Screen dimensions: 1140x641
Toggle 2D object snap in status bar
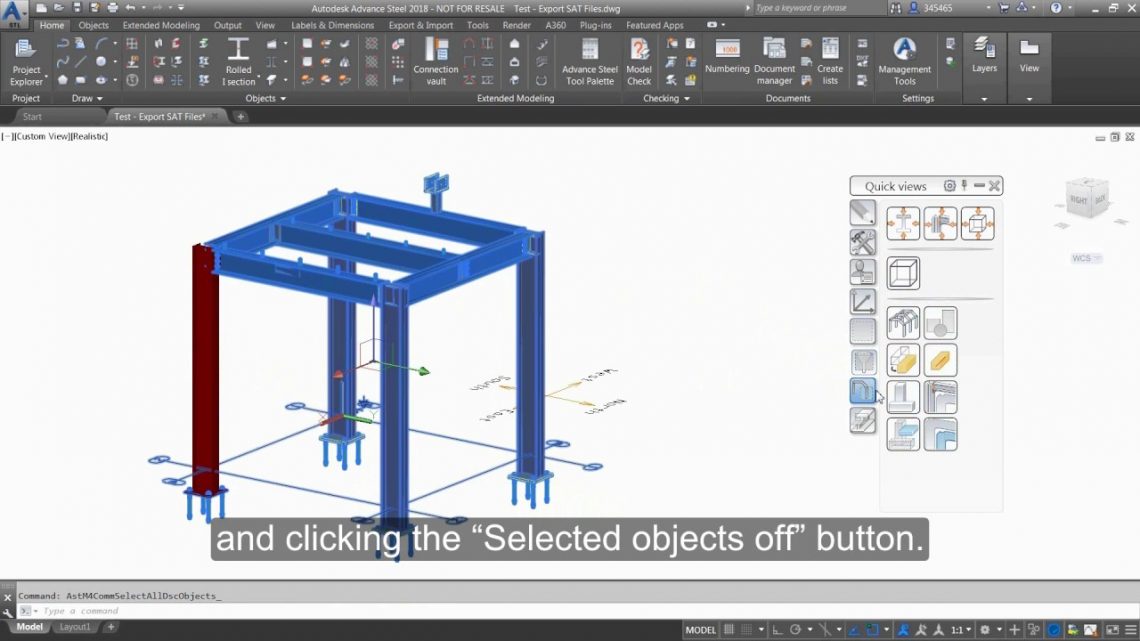pos(872,629)
